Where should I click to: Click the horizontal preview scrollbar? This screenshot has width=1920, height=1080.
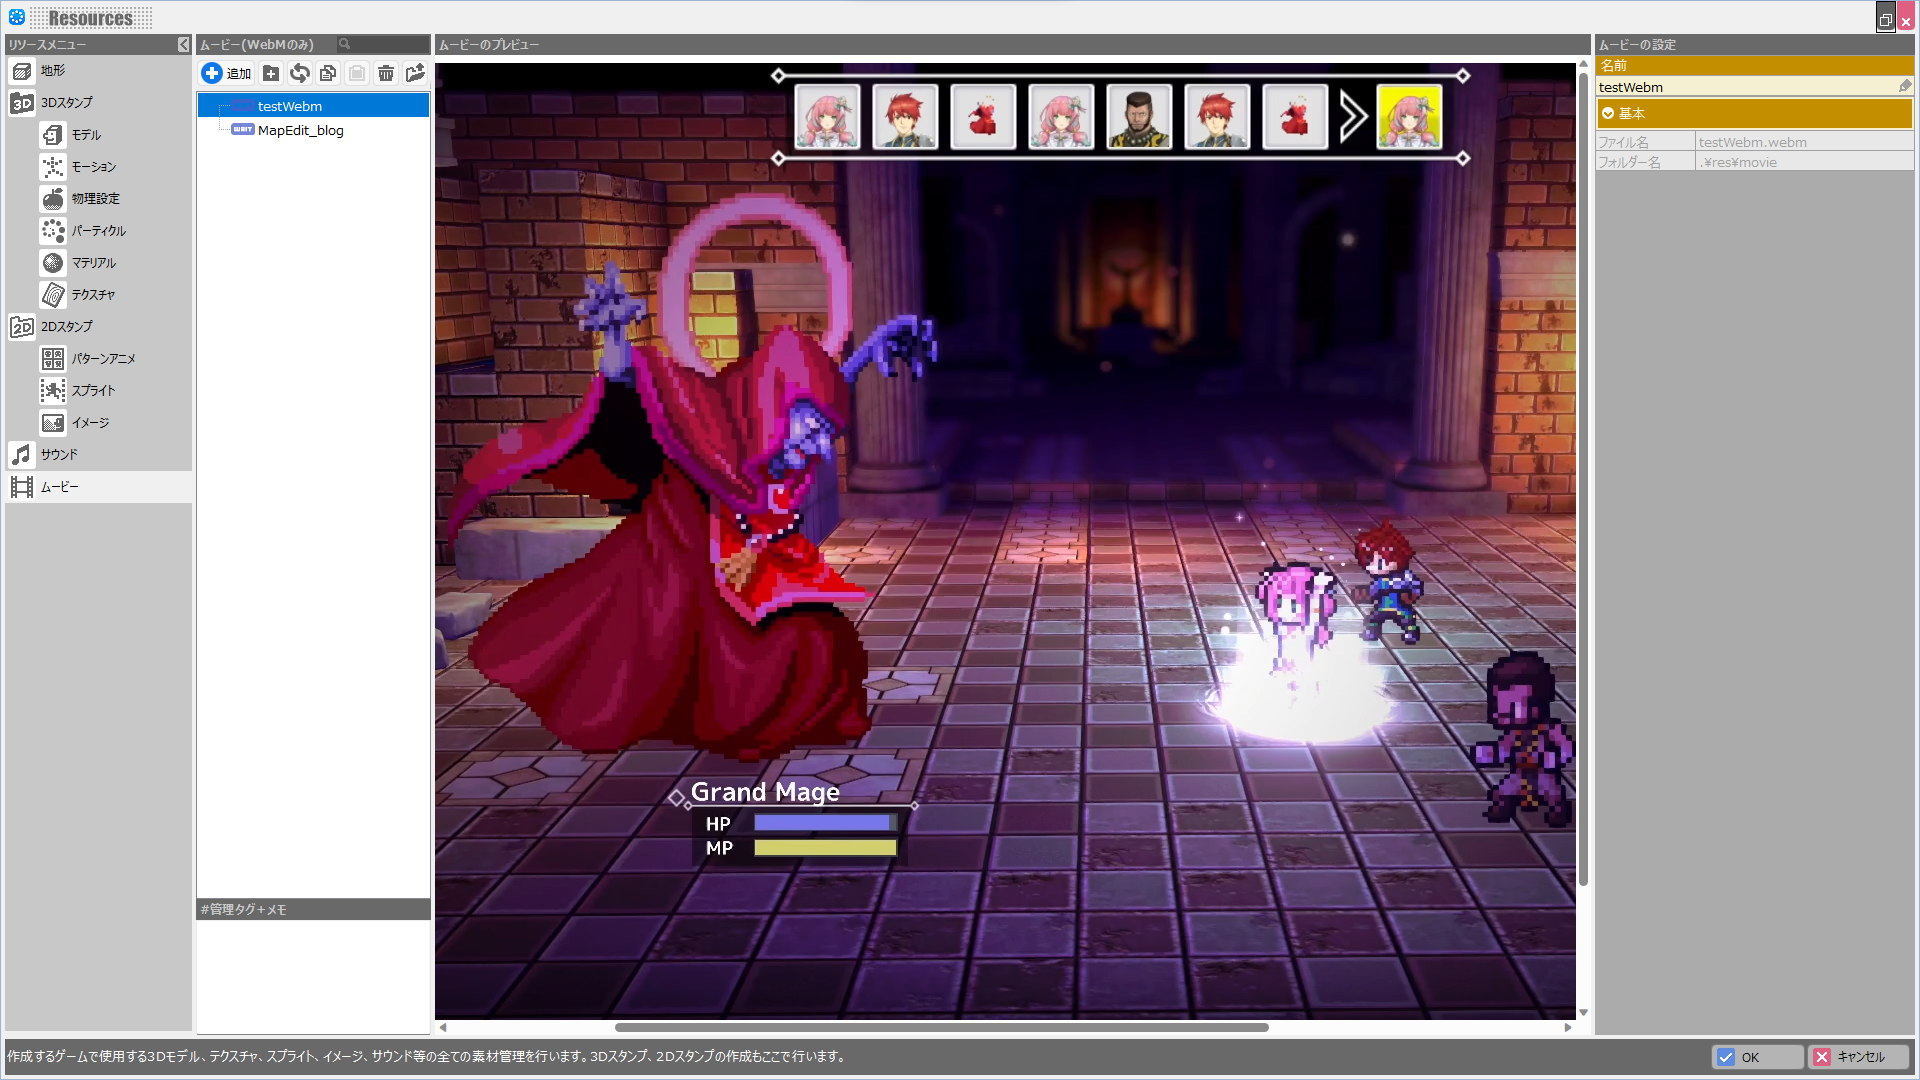click(940, 1027)
